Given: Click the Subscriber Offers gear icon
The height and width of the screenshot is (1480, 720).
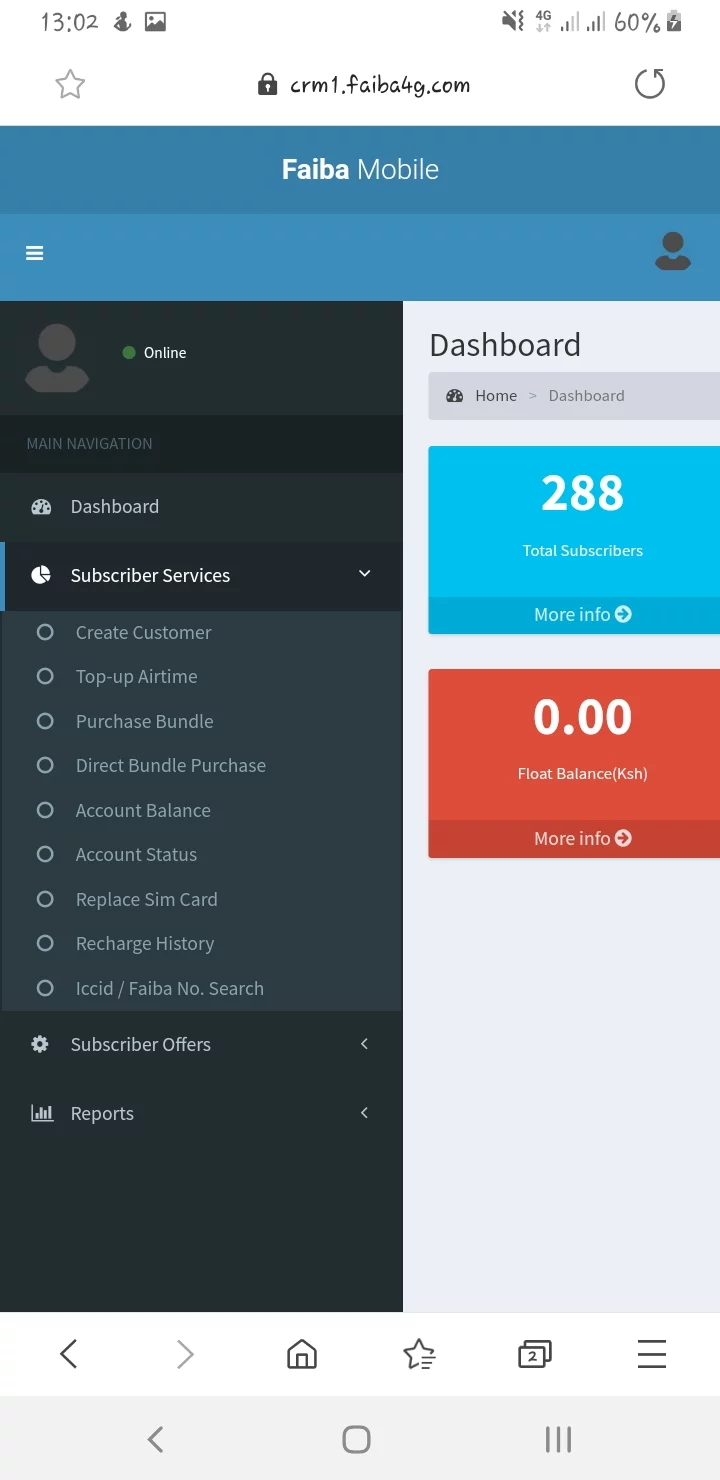Looking at the screenshot, I should [x=40, y=1044].
